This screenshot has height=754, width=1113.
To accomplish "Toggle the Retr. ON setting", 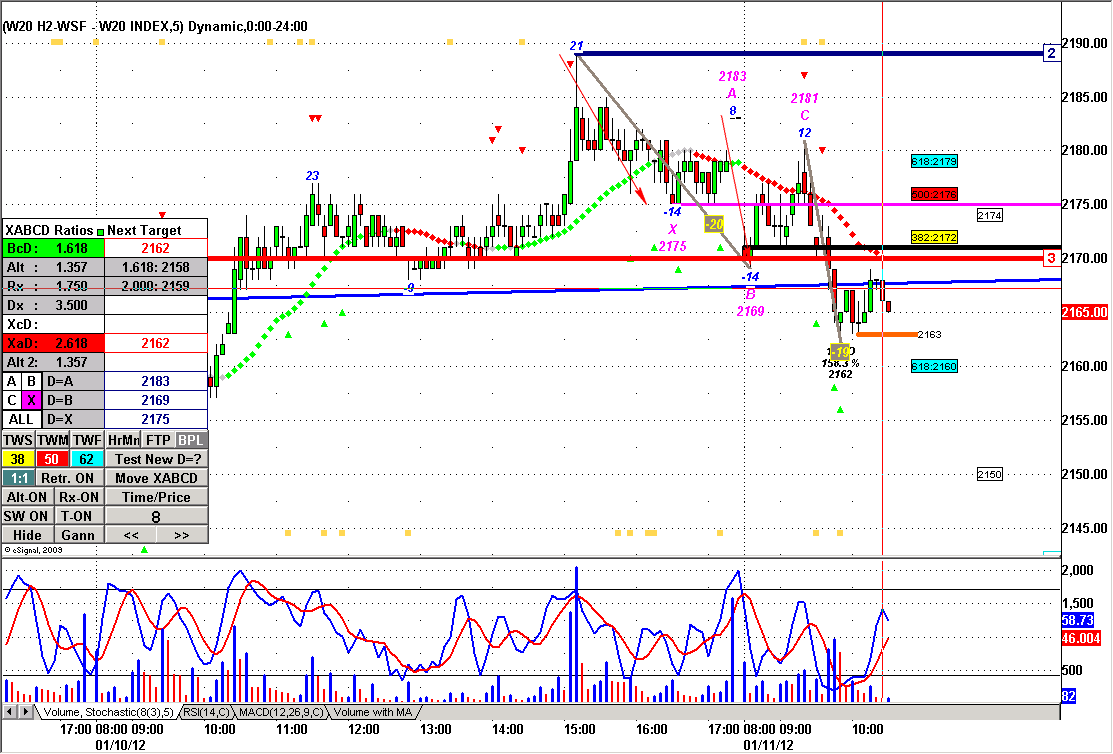I will (x=67, y=478).
